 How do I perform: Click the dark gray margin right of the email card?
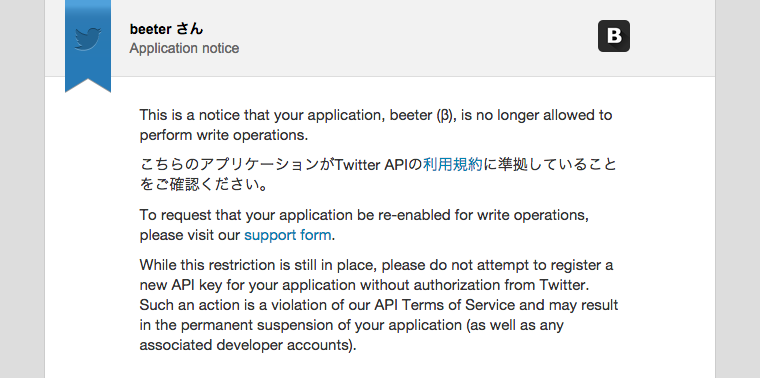738,189
